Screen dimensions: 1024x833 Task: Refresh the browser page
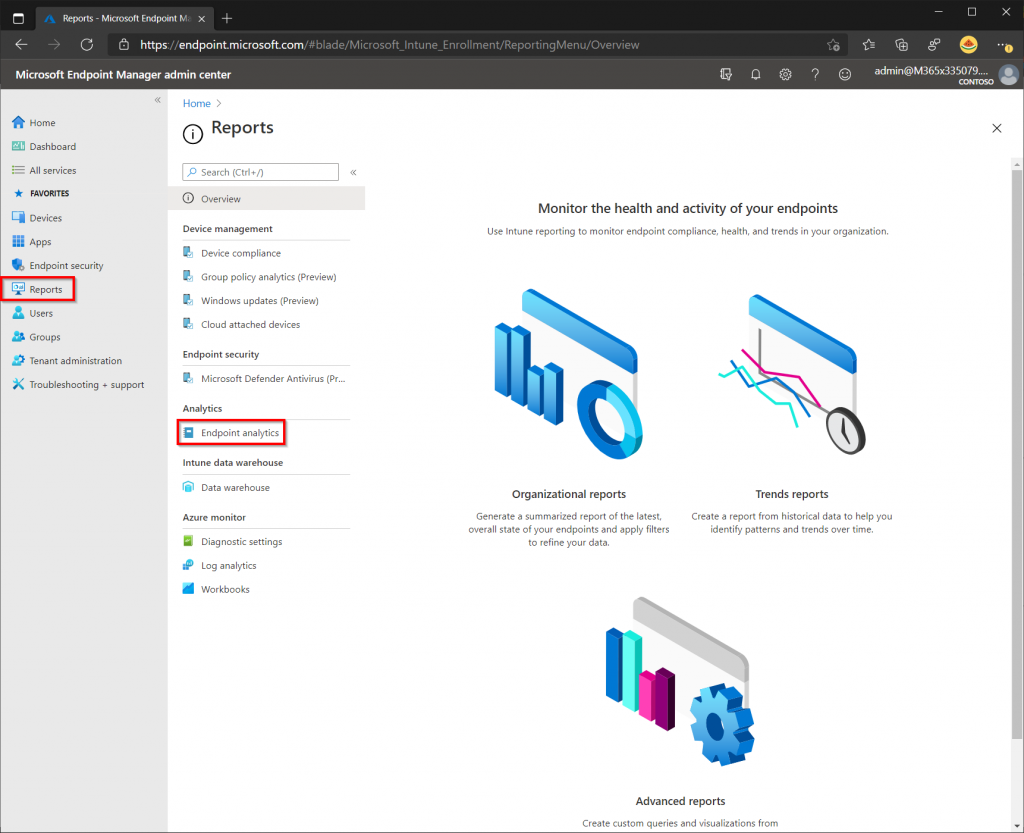tap(86, 44)
